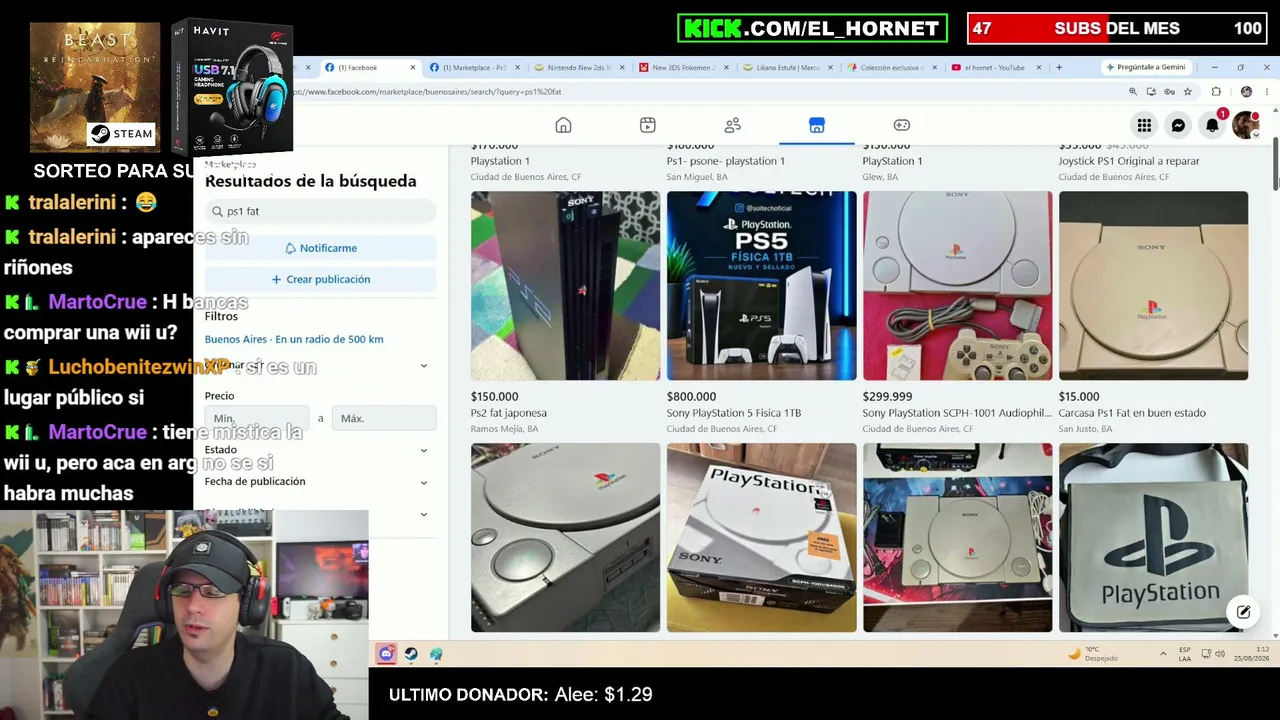Expand the collapsed filter below Fecha de publicación
1280x720 pixels.
[x=424, y=514]
